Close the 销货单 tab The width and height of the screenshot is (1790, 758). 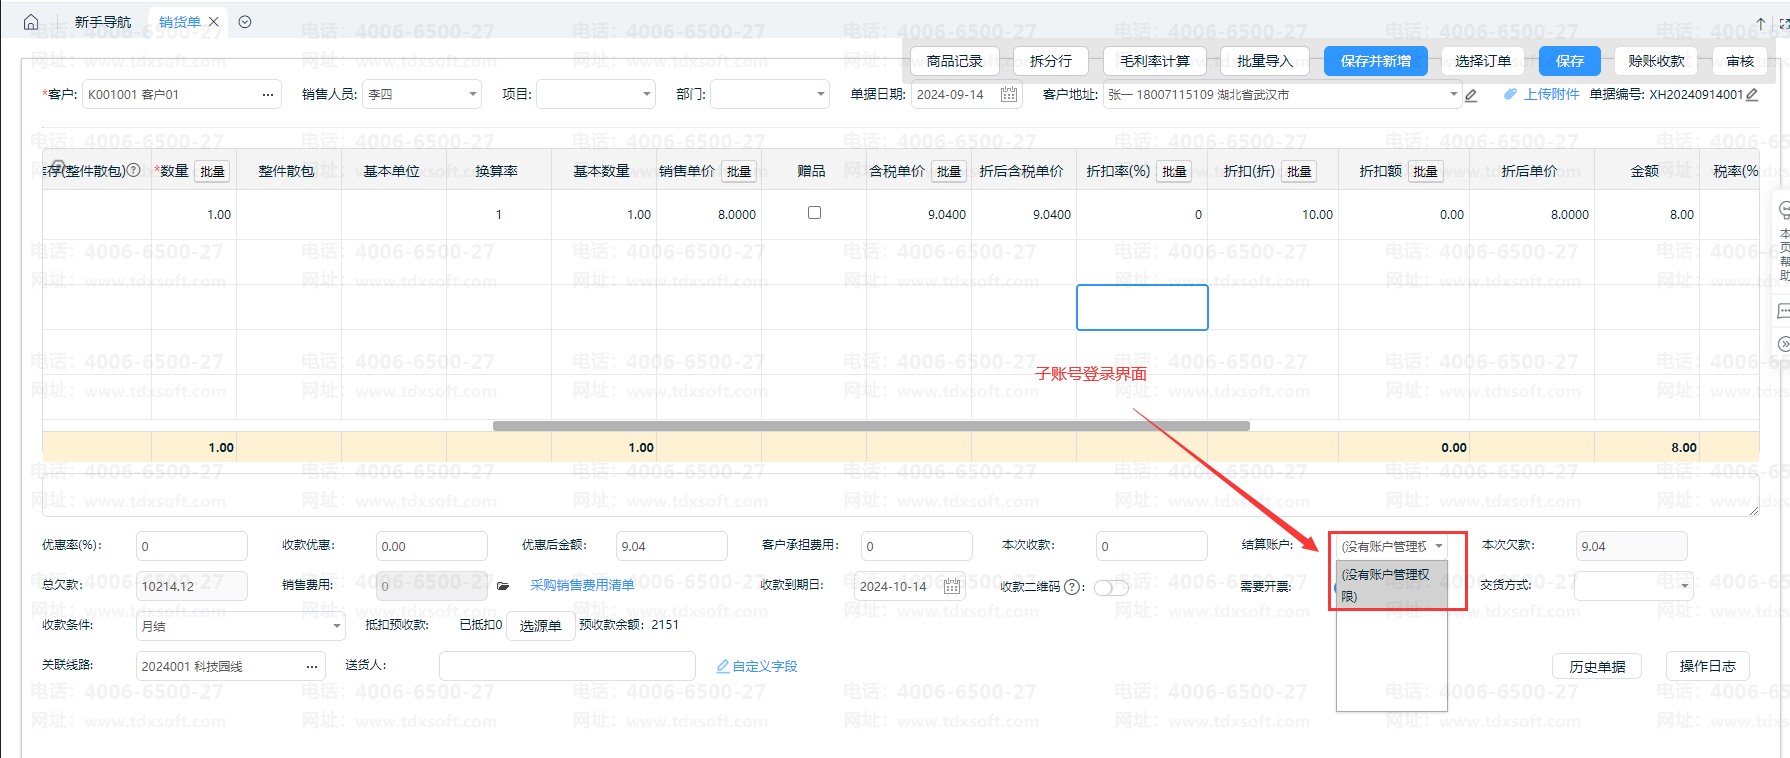214,22
